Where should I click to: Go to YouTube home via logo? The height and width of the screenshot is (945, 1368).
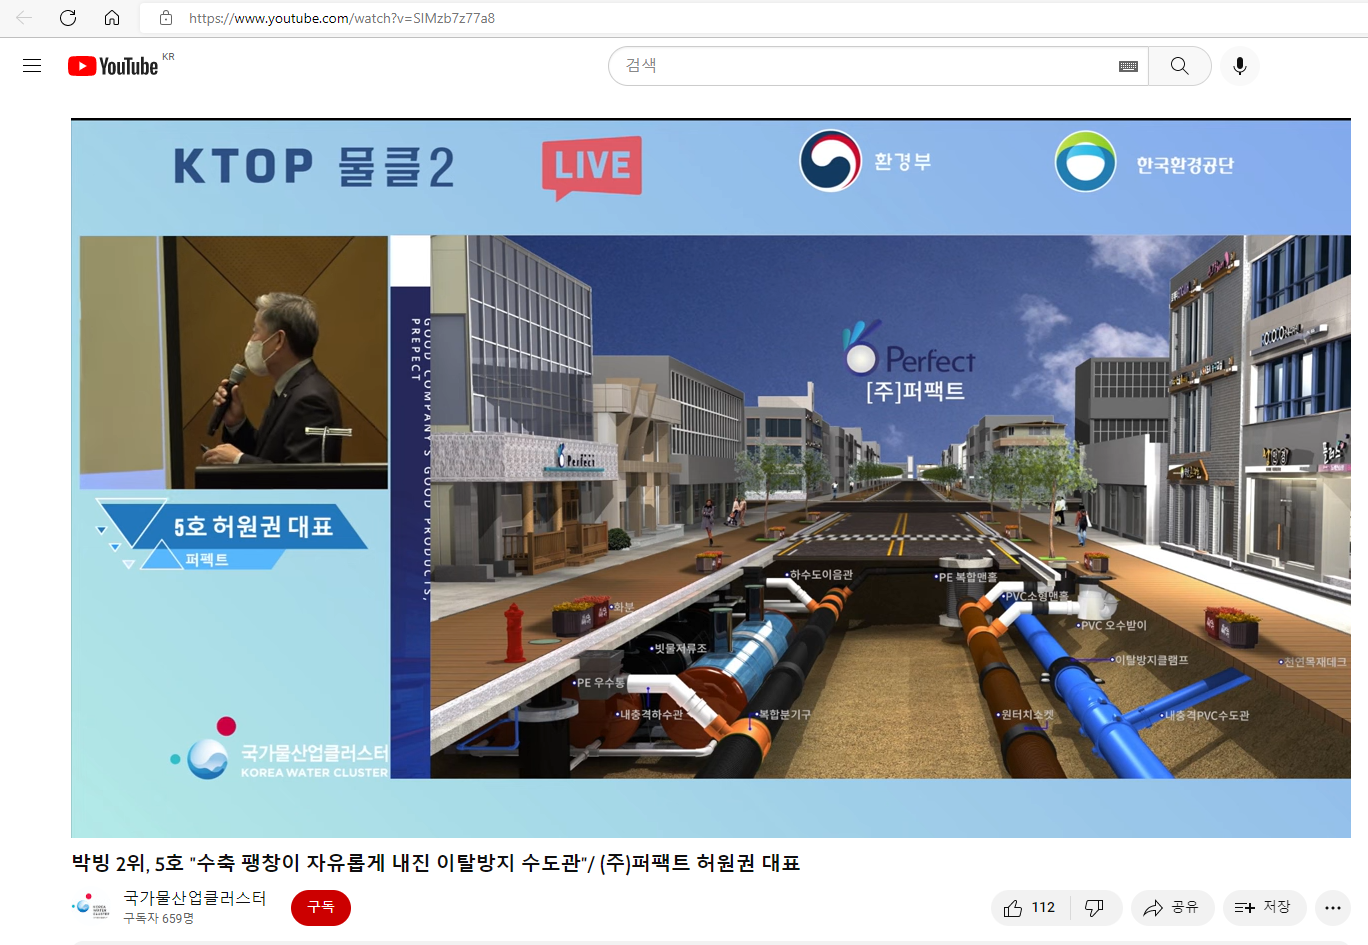[x=113, y=66]
